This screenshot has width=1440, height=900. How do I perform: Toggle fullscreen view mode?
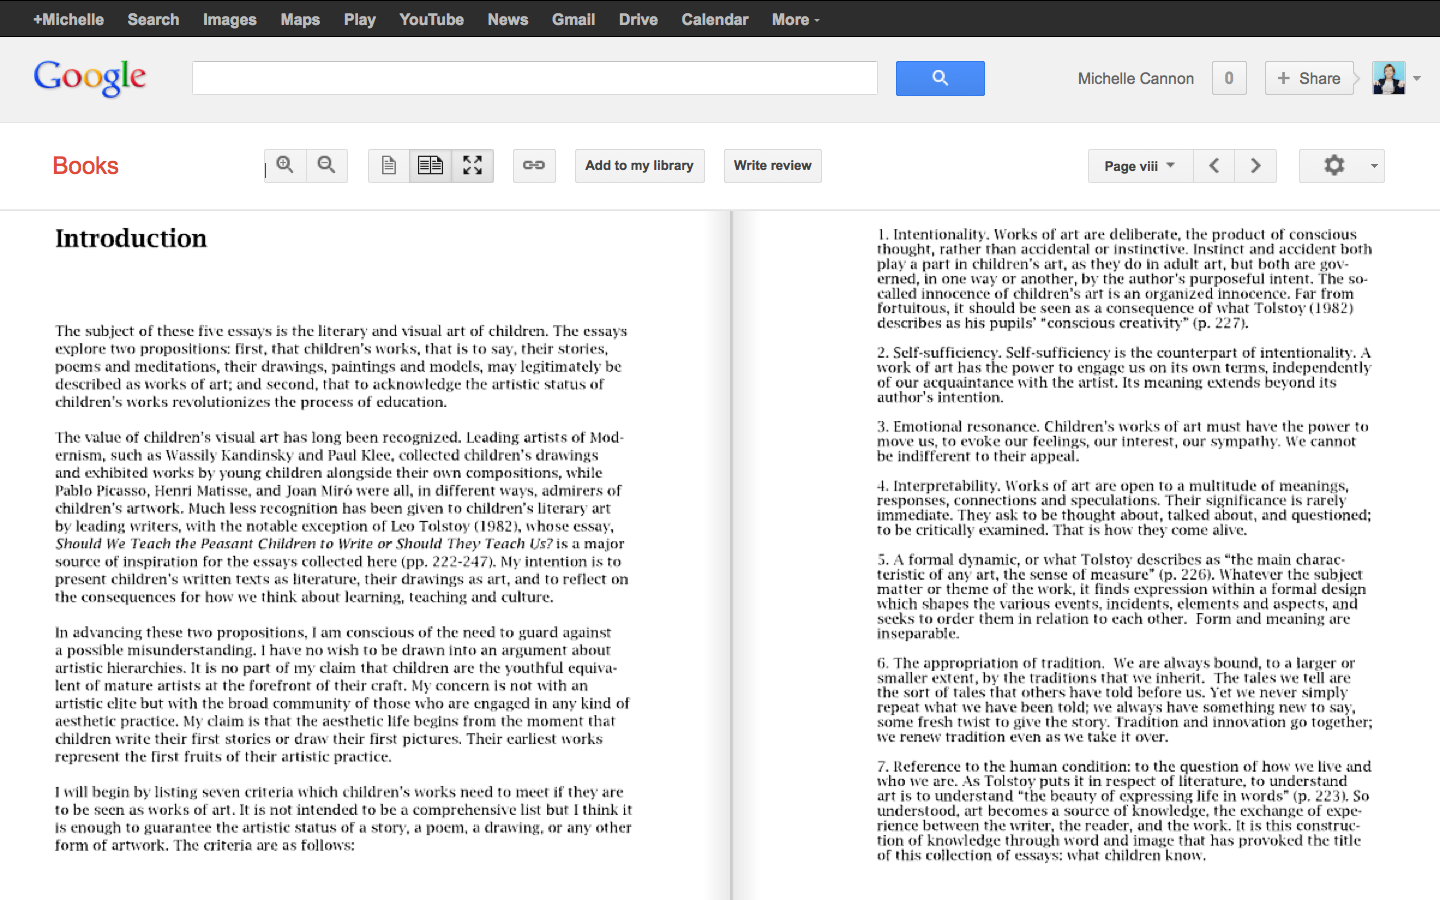472,166
